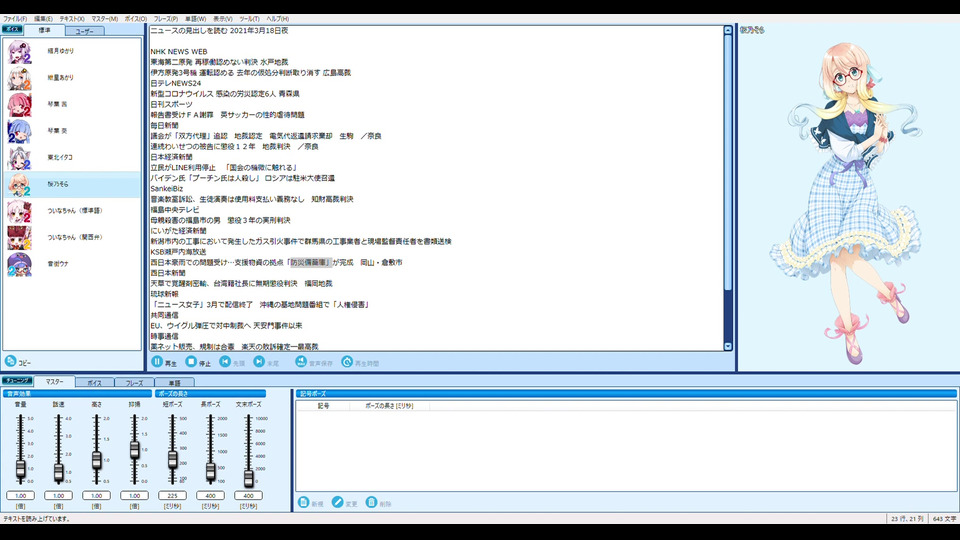Screen dimensions: 960x540
Task: Select the 琴葉 葵 voice avatar
Action: [x=20, y=131]
